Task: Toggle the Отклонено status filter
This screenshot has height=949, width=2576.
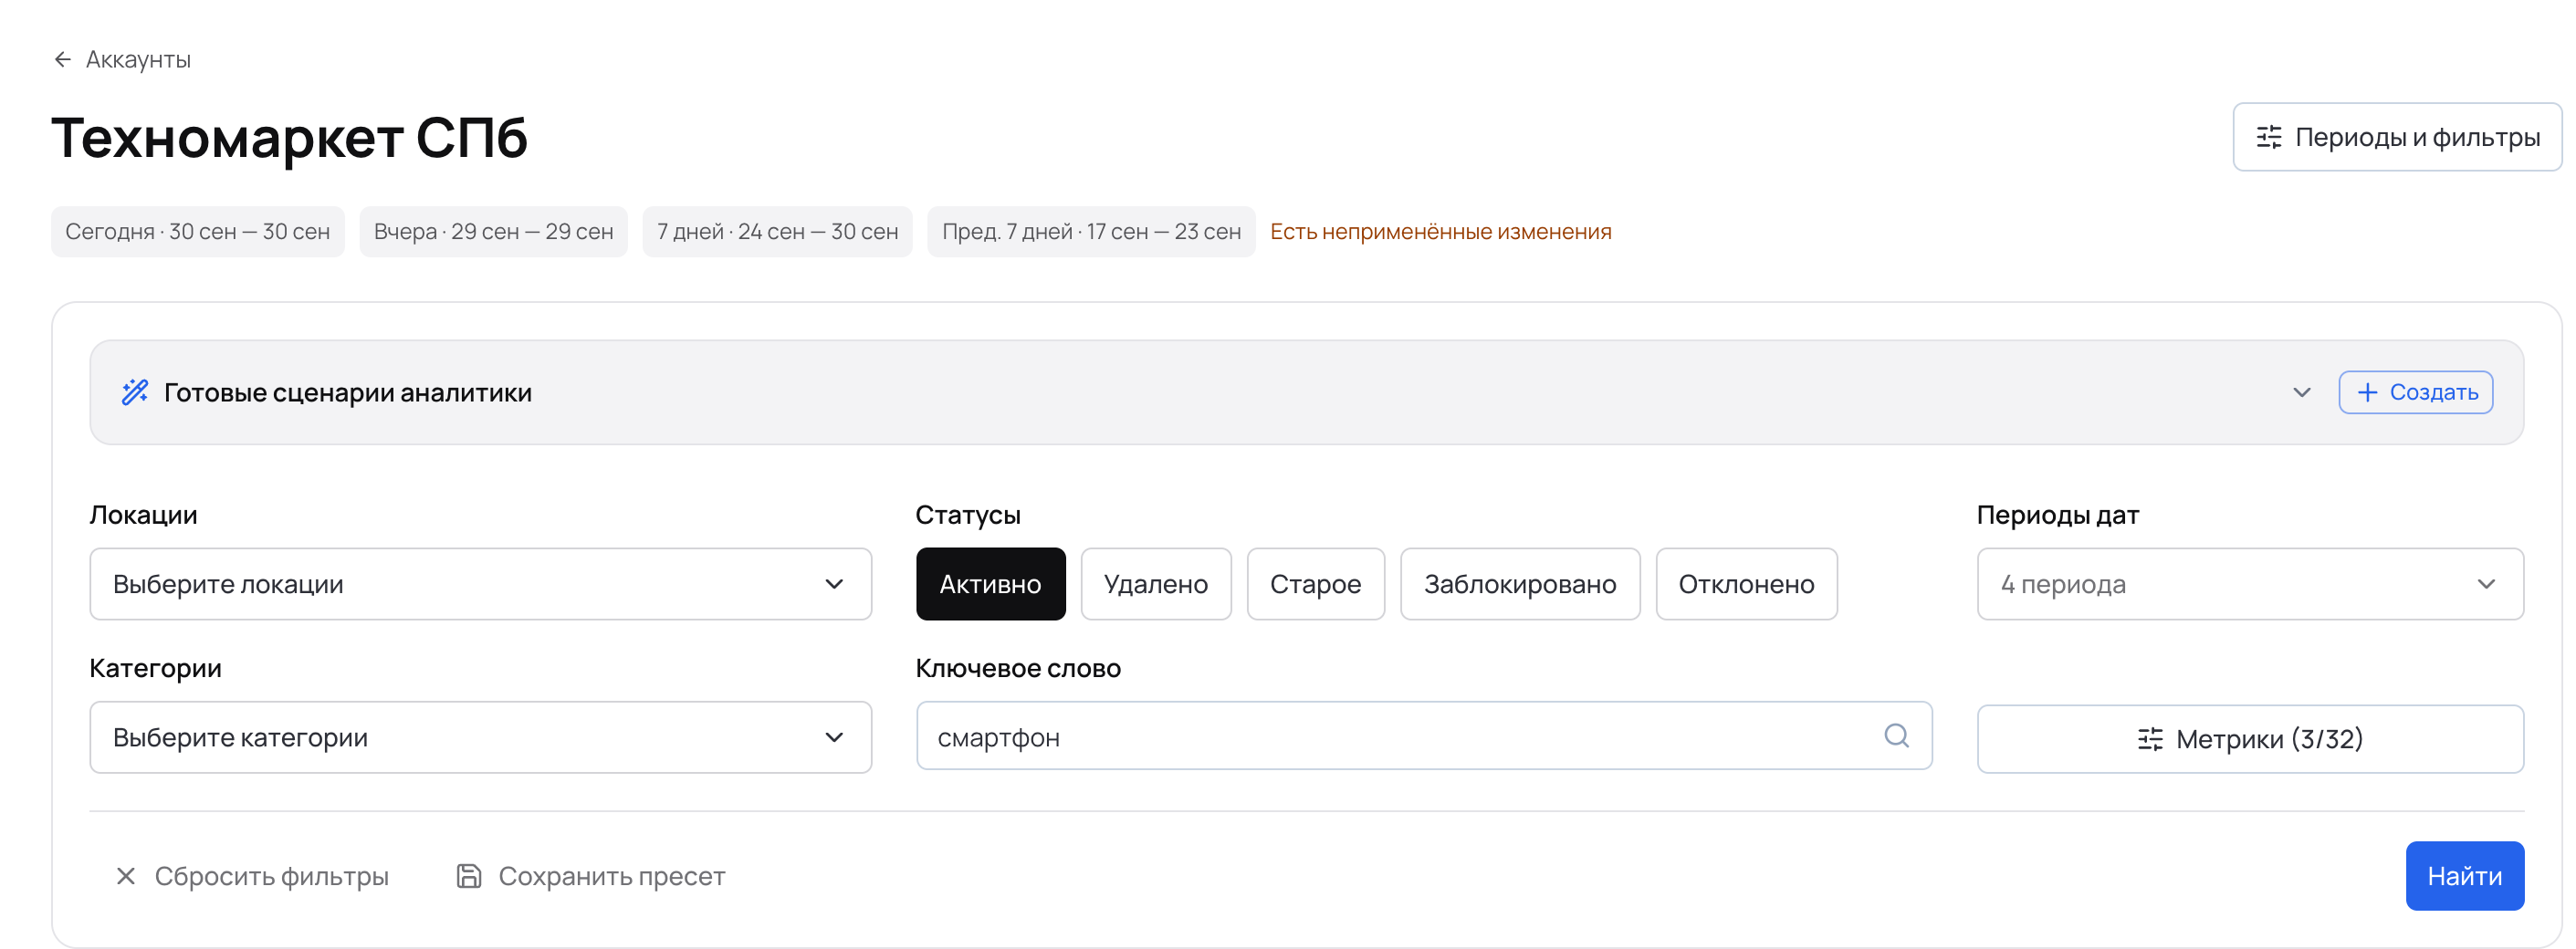Action: pos(1746,584)
